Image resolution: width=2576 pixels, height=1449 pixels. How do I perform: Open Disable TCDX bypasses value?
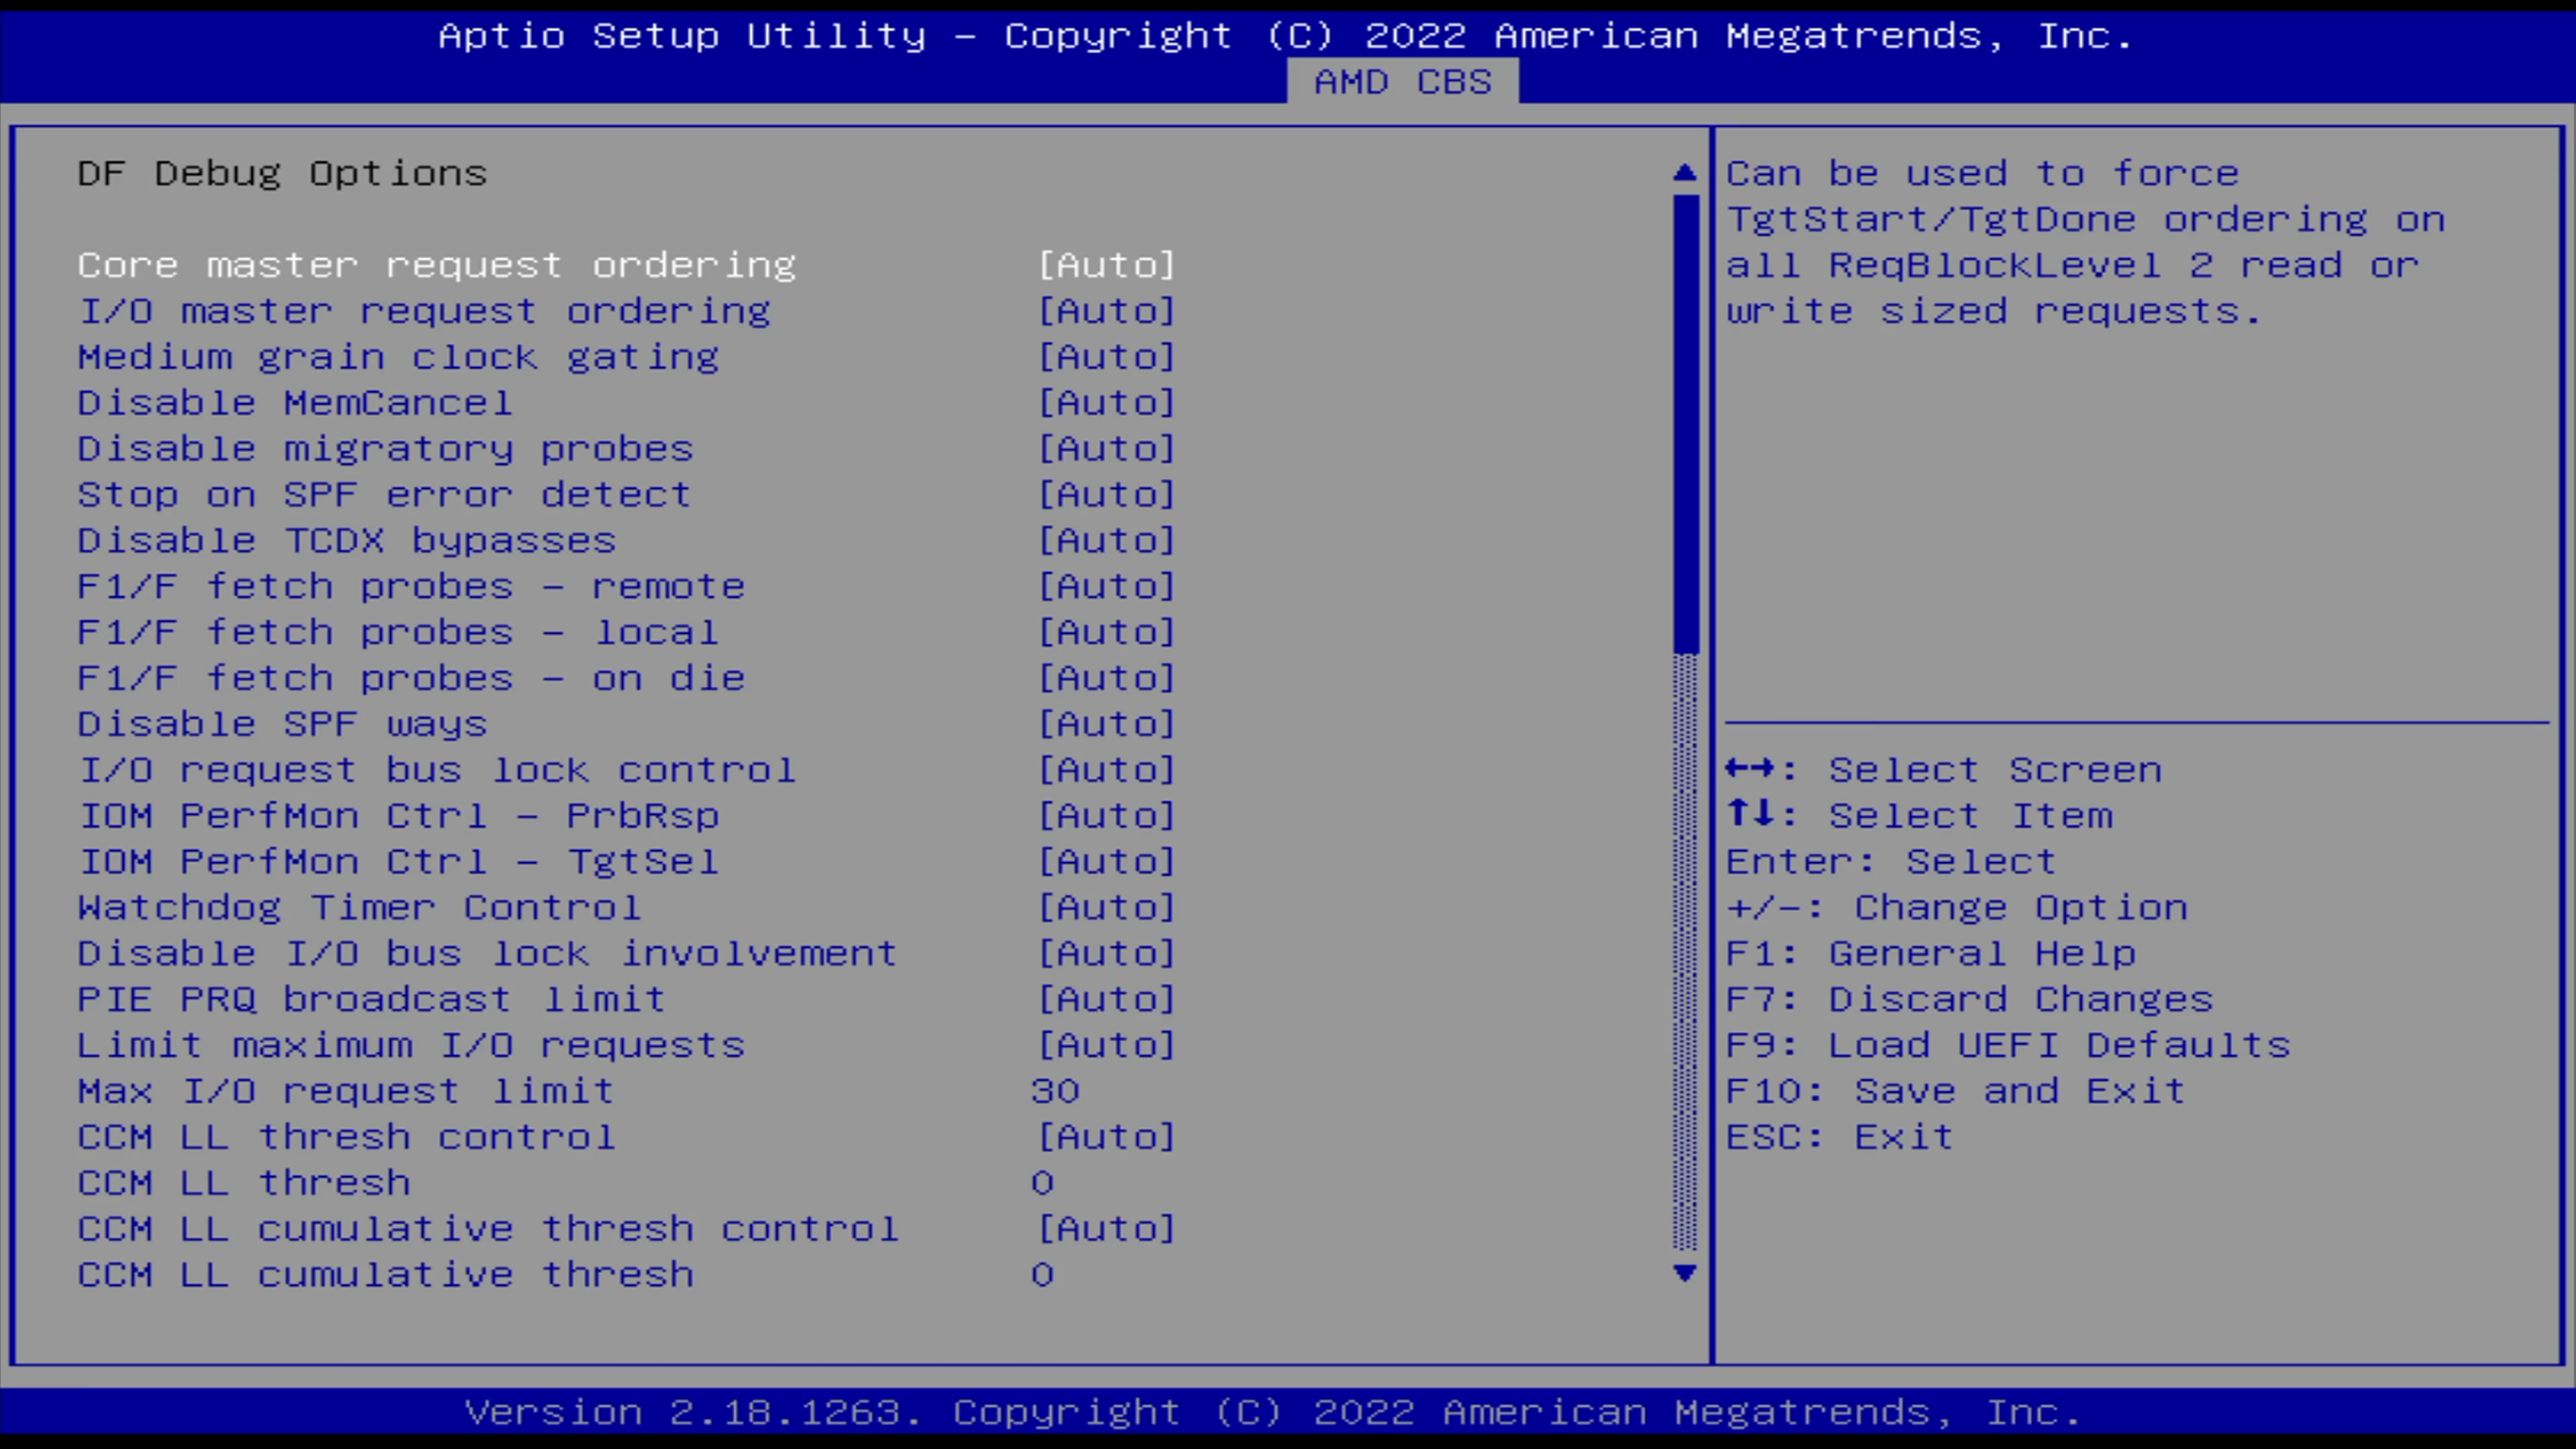[x=1107, y=541]
